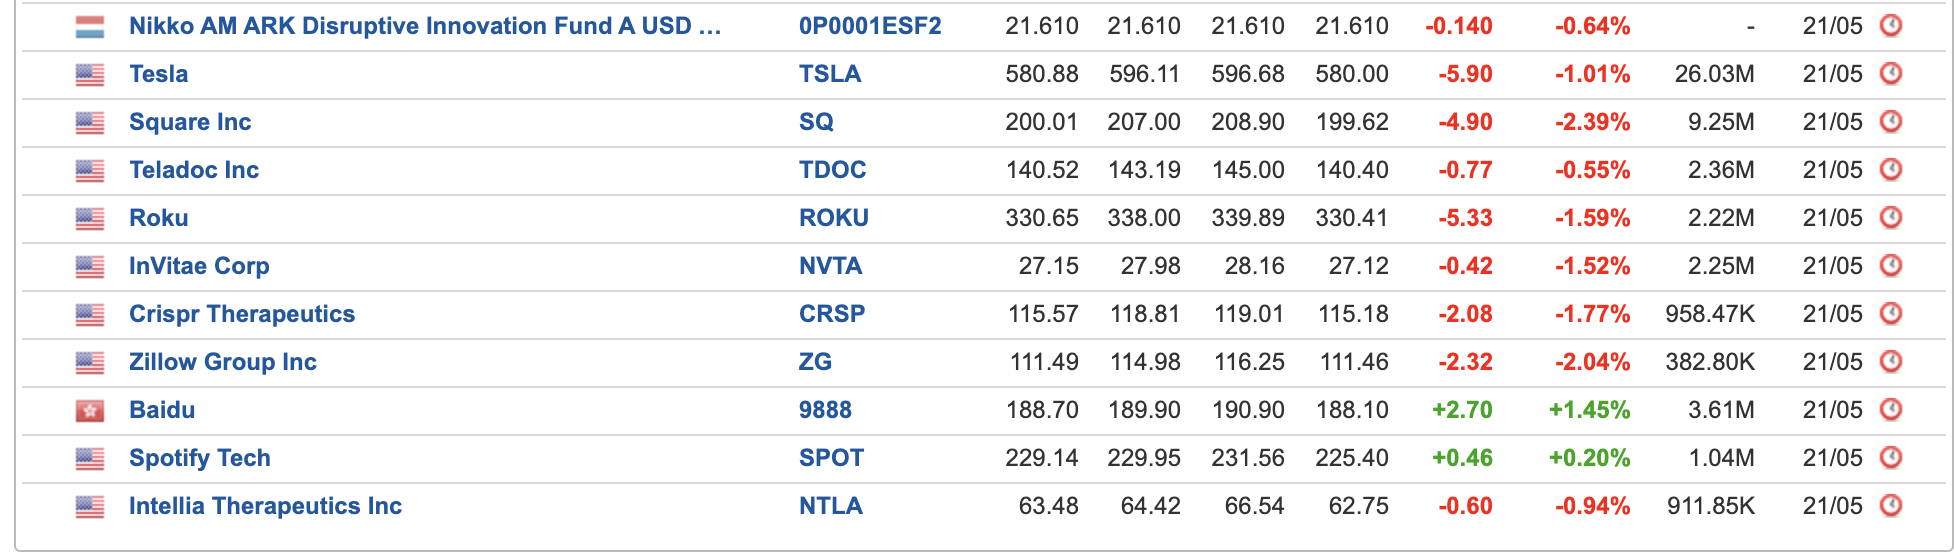1954x554 pixels.
Task: Click the clock icon in Tesla row
Action: tap(1890, 73)
